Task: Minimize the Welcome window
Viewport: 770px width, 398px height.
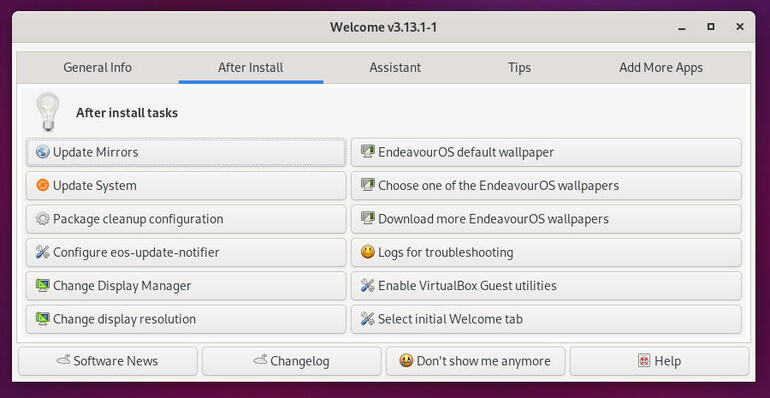Action: pyautogui.click(x=682, y=28)
